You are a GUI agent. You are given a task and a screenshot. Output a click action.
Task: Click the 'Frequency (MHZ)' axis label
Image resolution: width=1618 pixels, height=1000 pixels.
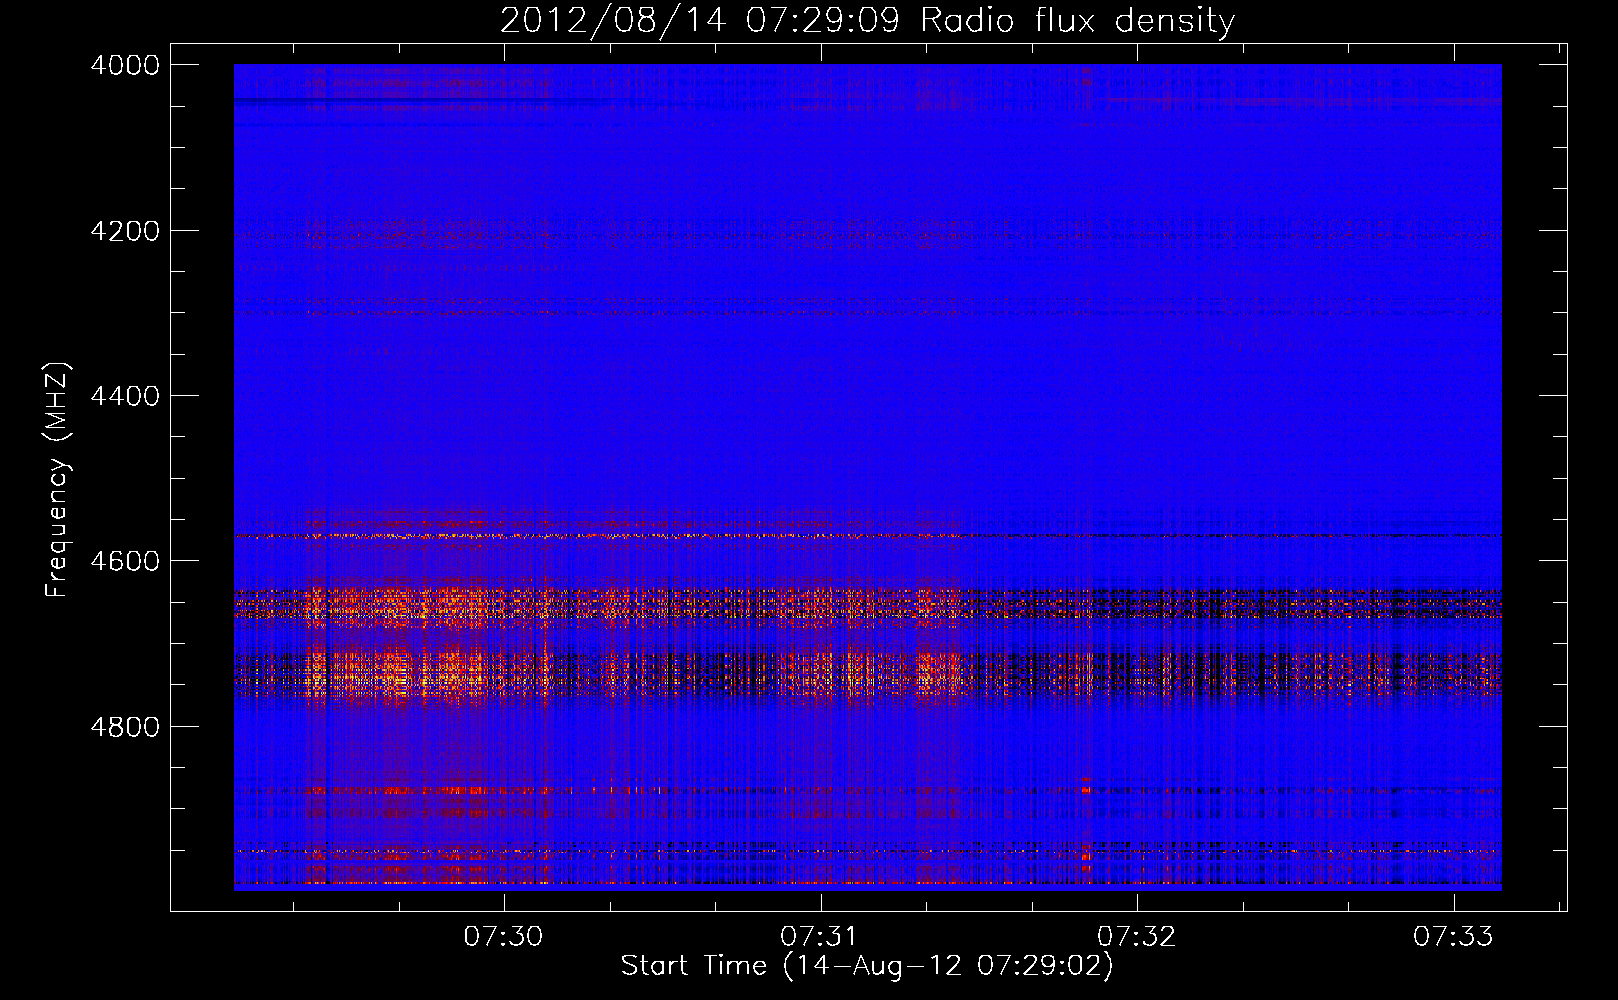[57, 480]
